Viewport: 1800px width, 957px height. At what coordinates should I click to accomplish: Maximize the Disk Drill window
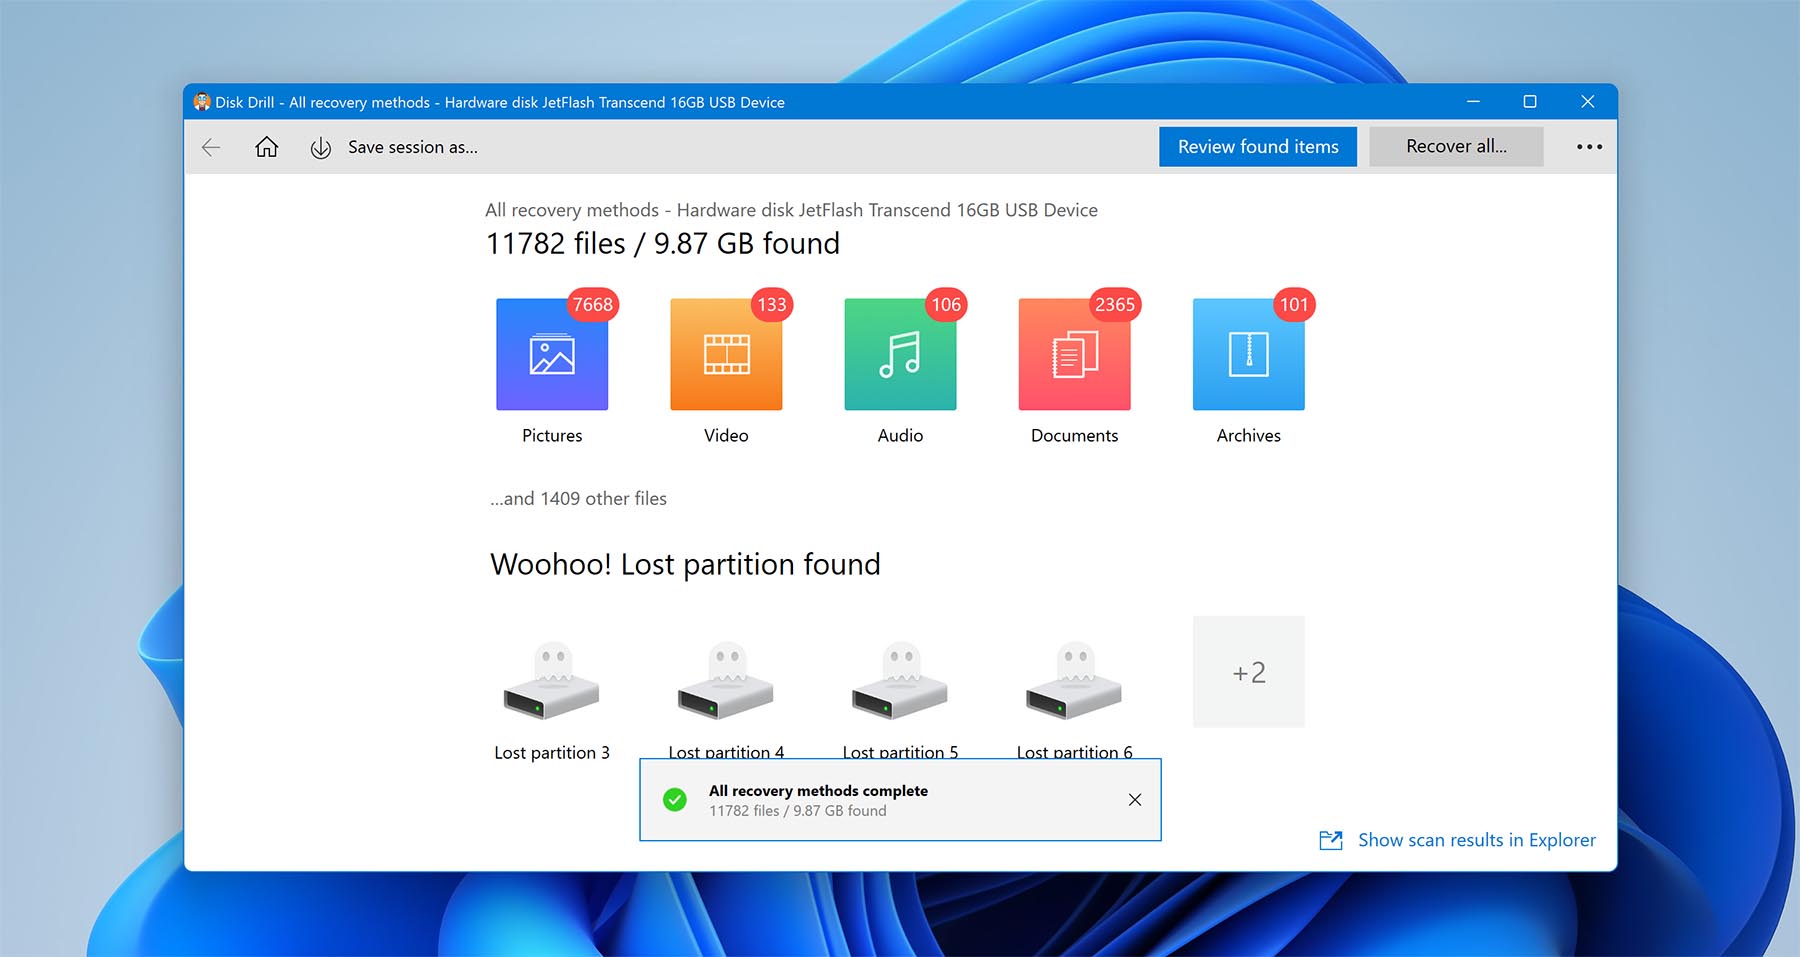[1529, 101]
